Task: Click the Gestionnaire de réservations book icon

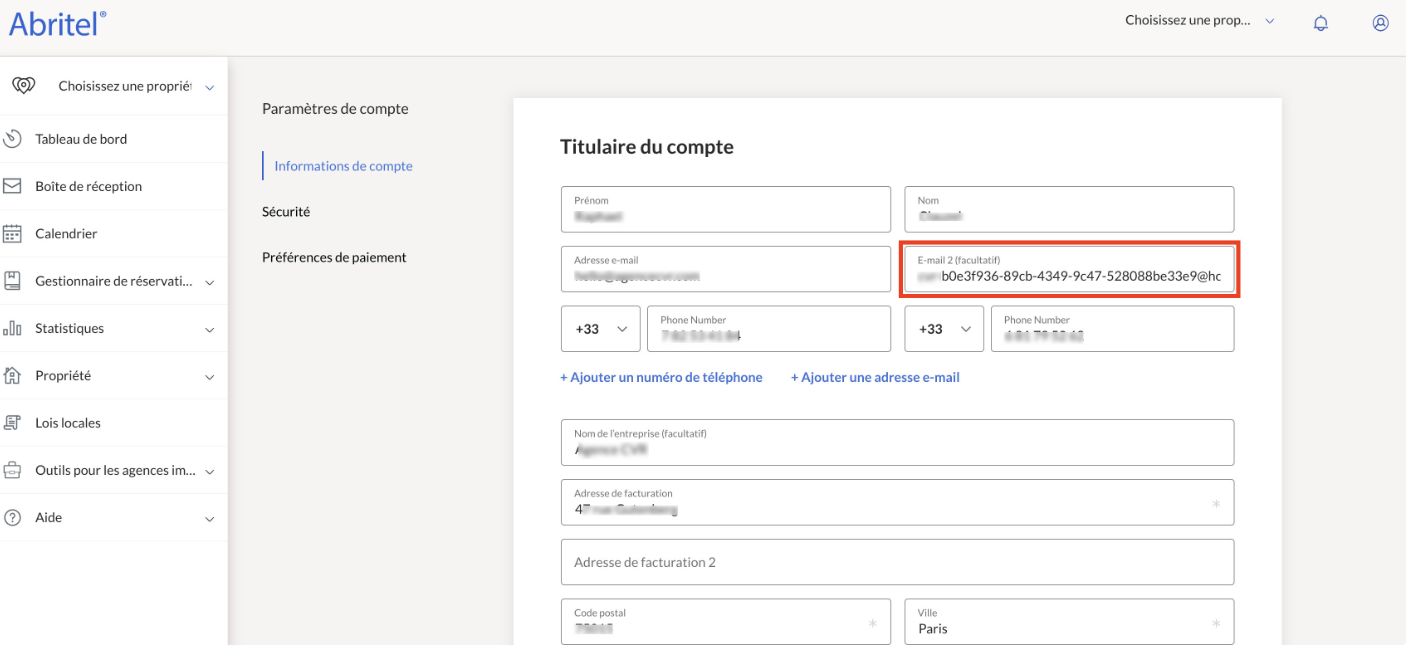Action: [12, 281]
